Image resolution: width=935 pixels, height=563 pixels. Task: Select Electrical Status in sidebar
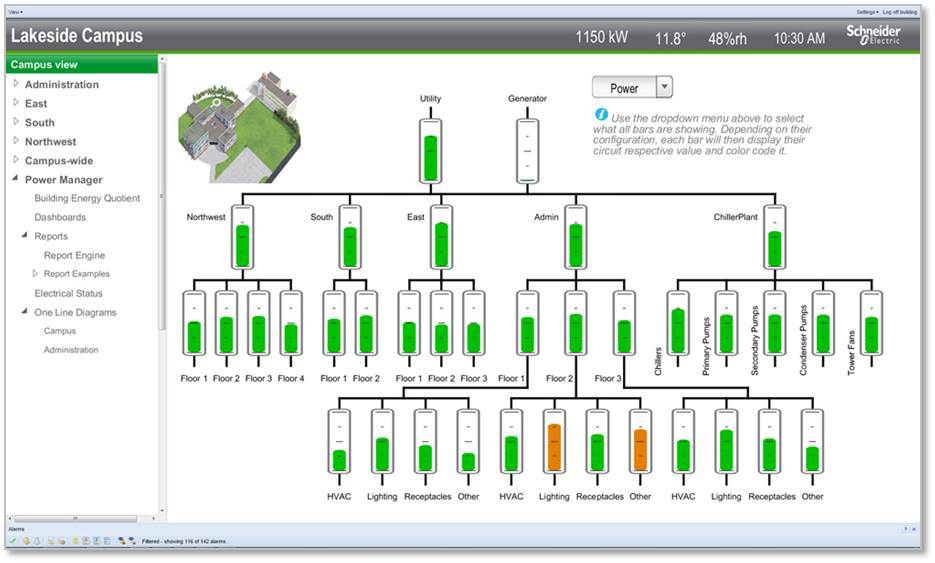click(x=68, y=293)
